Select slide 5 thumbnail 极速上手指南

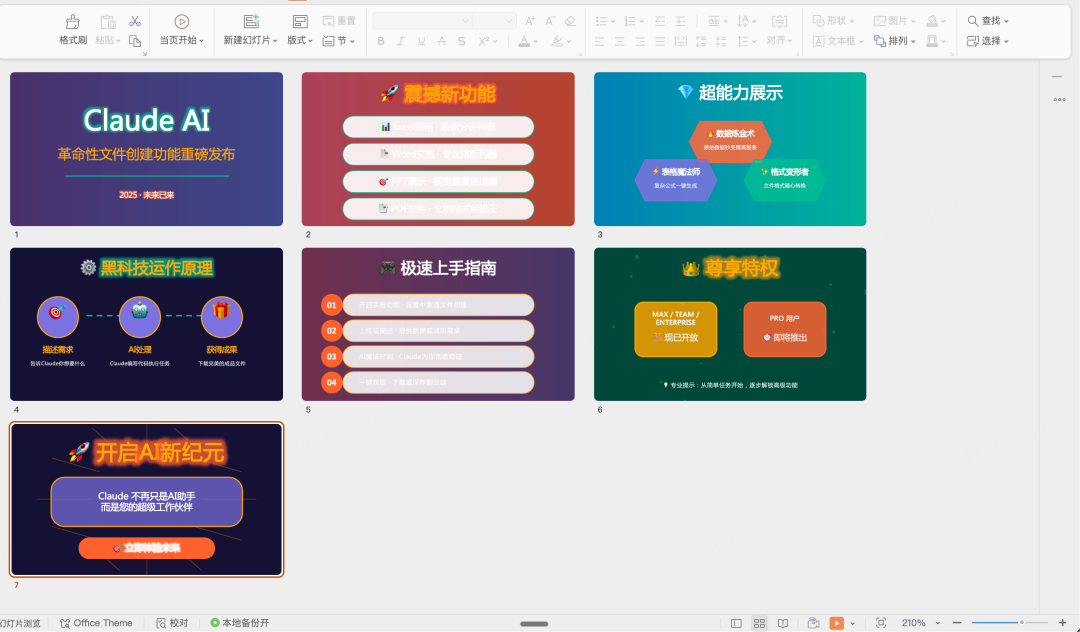point(438,324)
